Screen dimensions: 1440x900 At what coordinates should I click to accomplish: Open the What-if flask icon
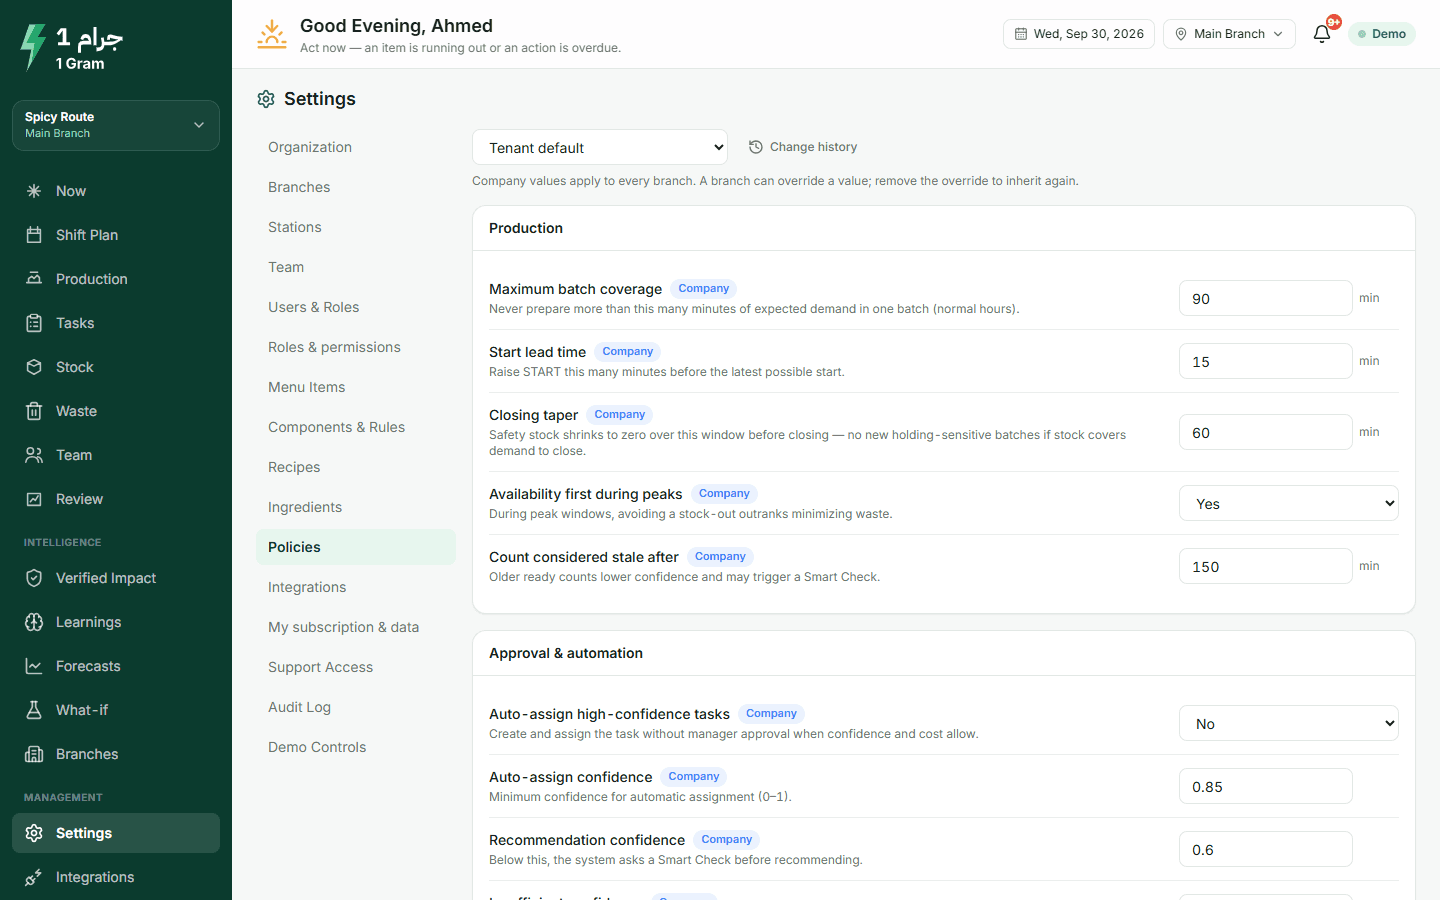pos(34,710)
